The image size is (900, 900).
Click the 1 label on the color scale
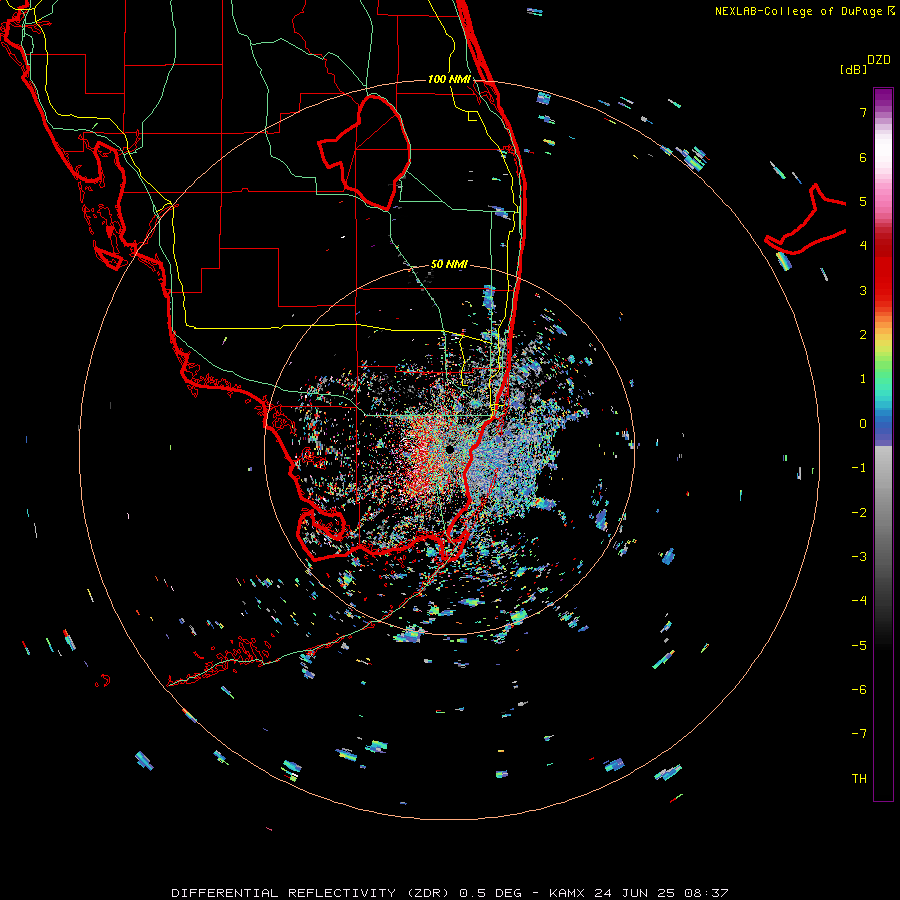pos(863,379)
